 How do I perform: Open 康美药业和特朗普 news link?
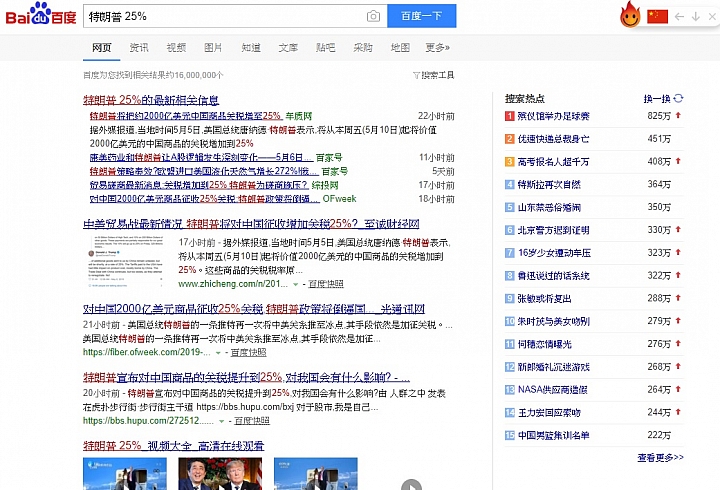click(201, 158)
